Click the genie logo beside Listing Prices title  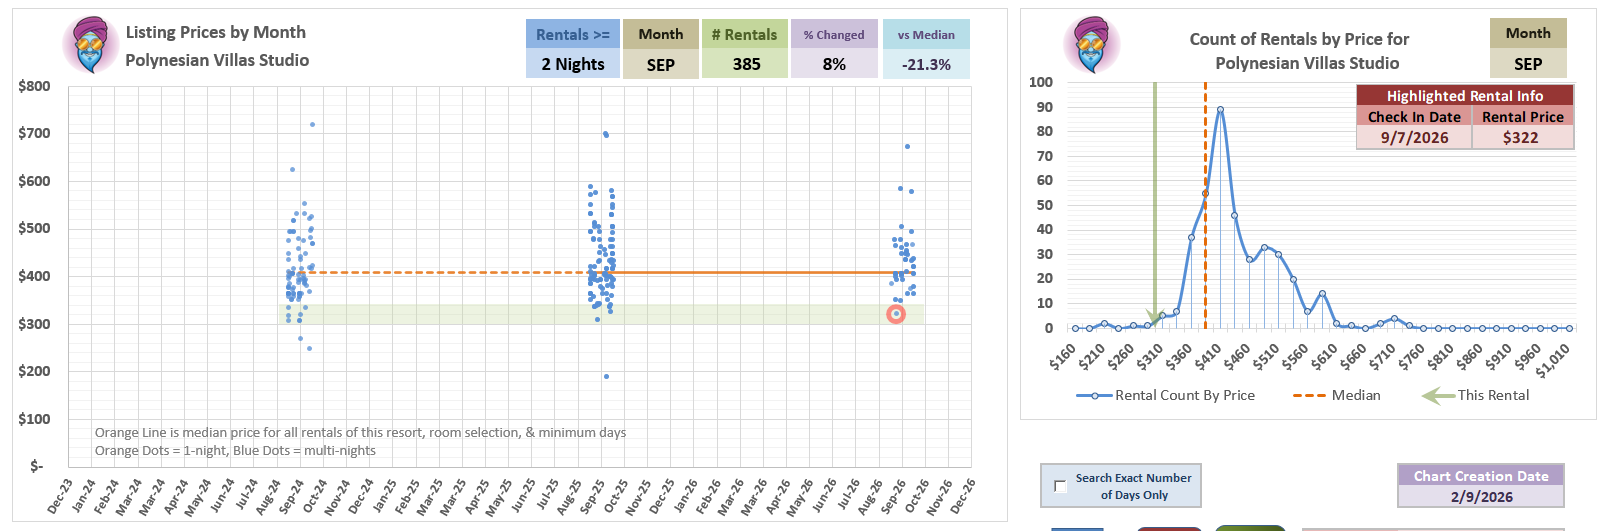90,45
